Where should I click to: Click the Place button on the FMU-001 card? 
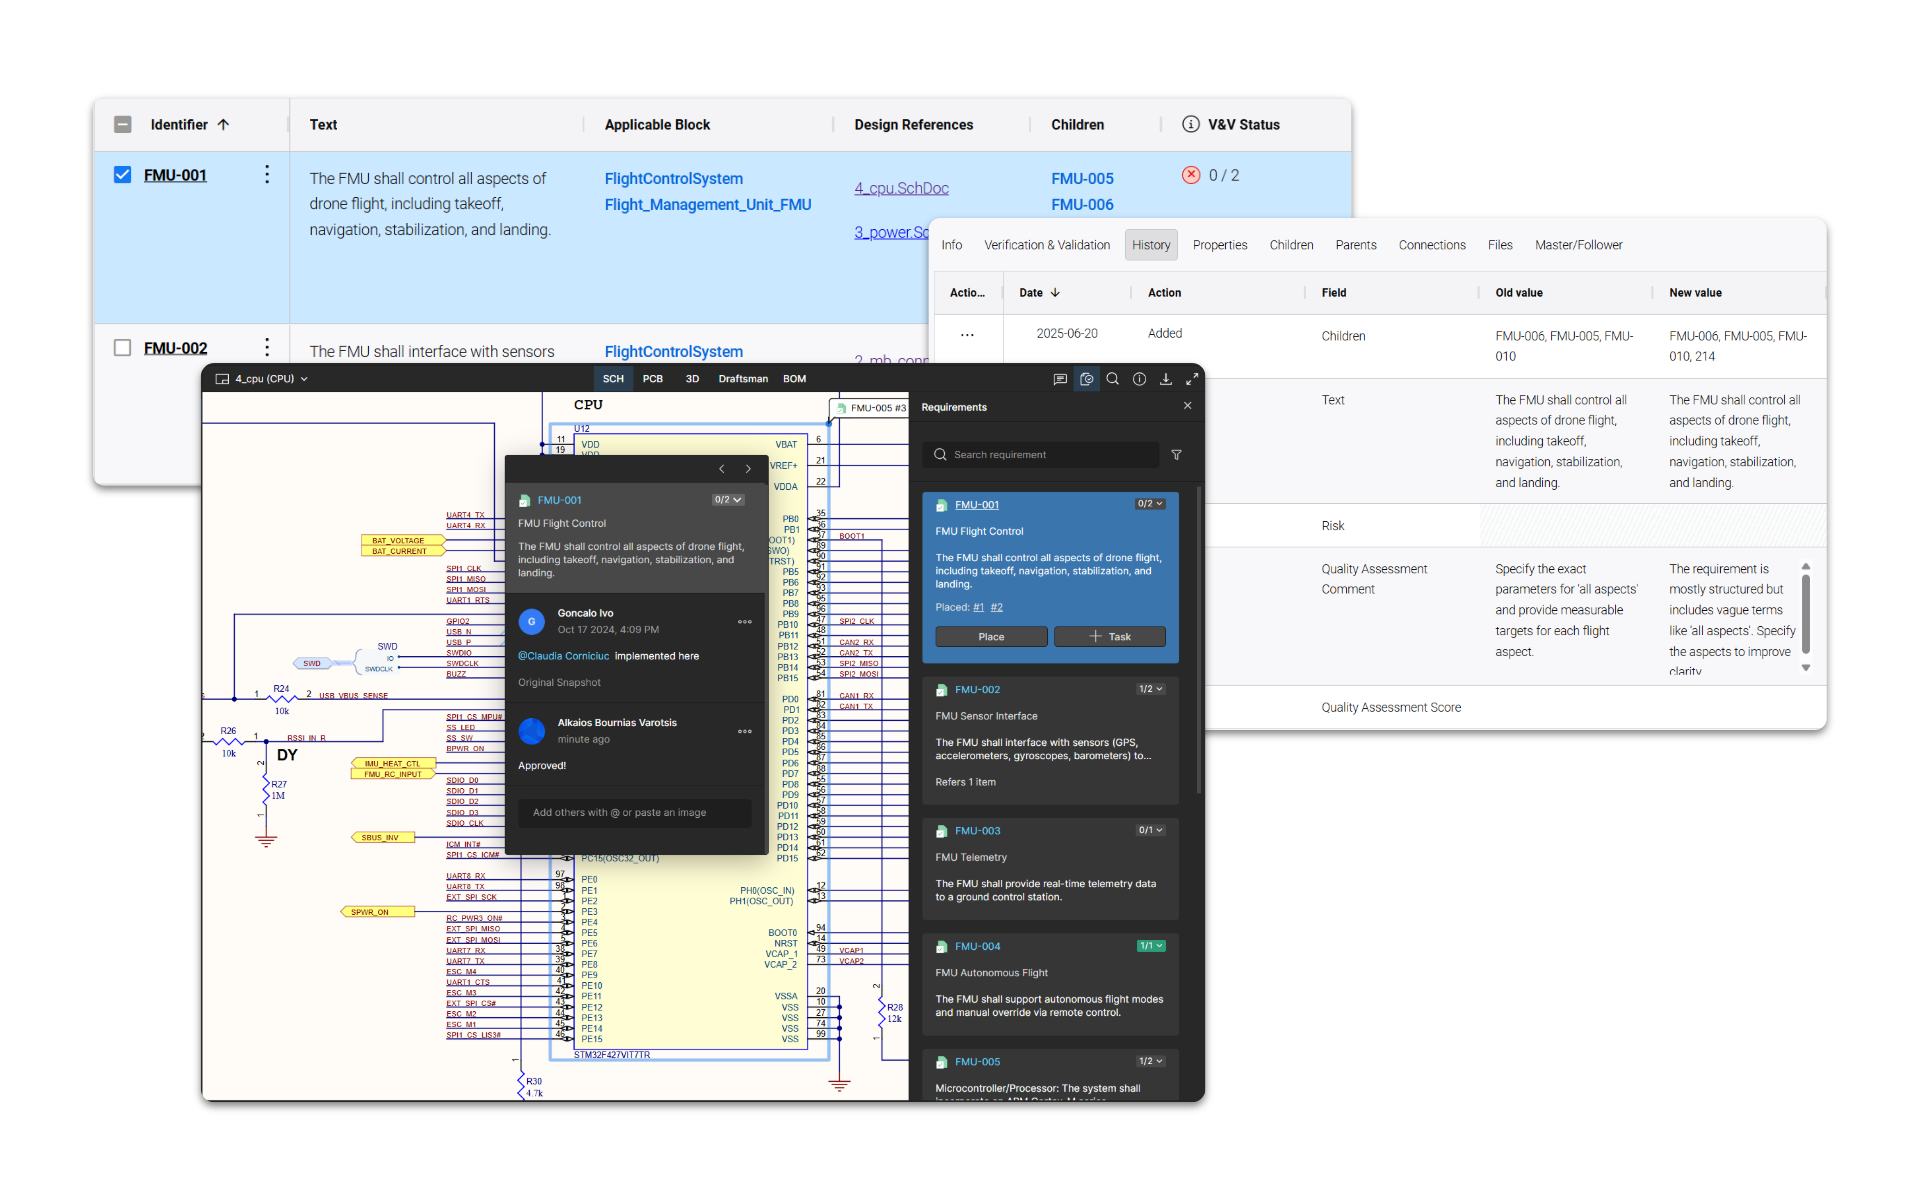pos(991,636)
